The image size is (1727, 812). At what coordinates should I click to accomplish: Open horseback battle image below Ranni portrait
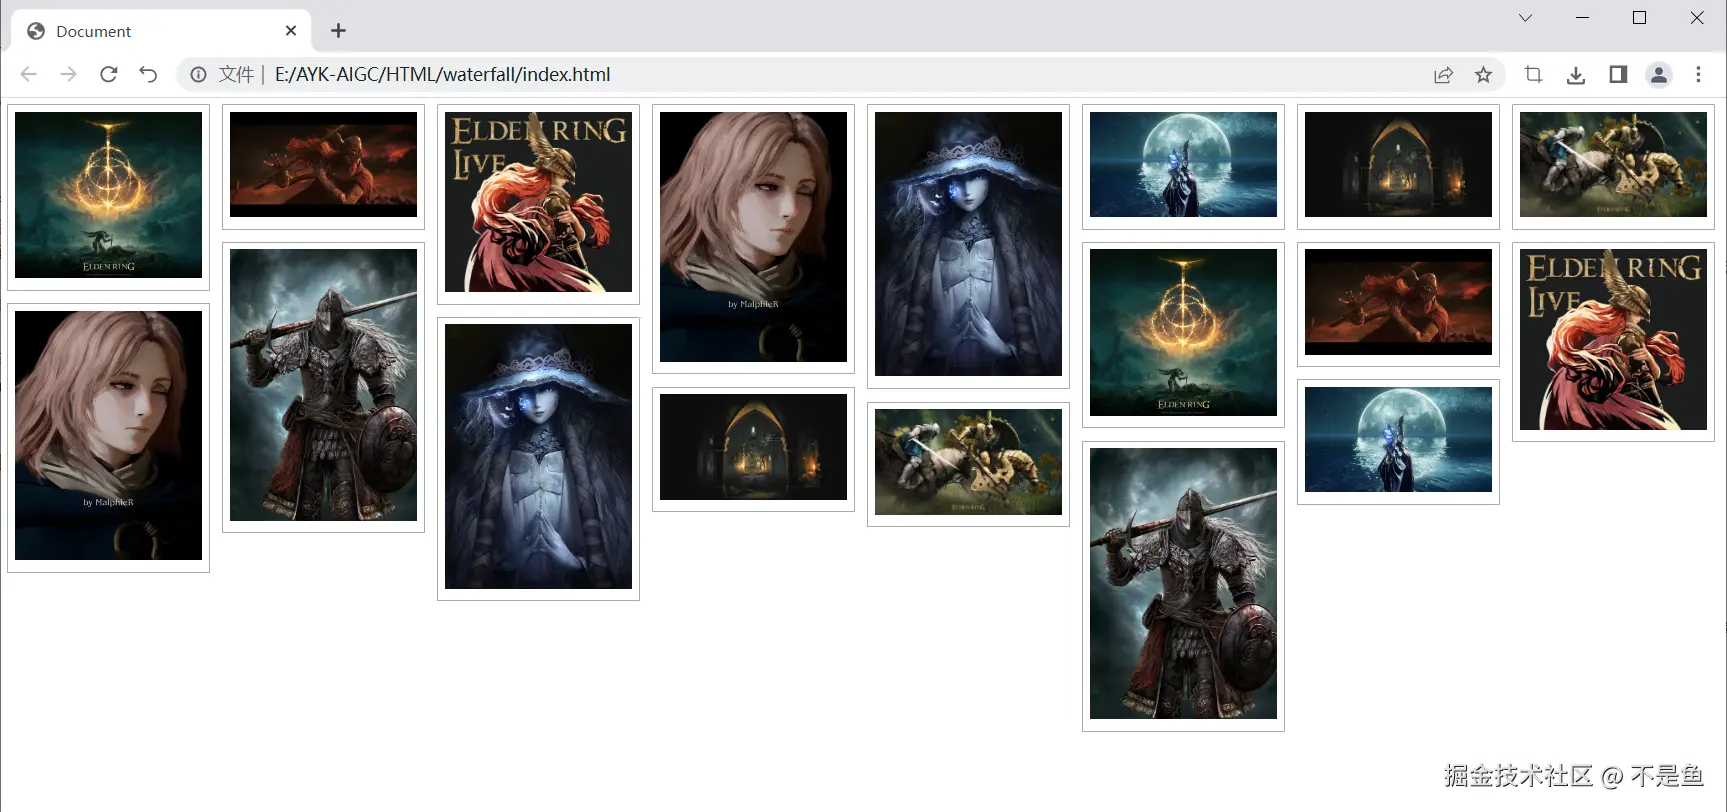click(968, 462)
